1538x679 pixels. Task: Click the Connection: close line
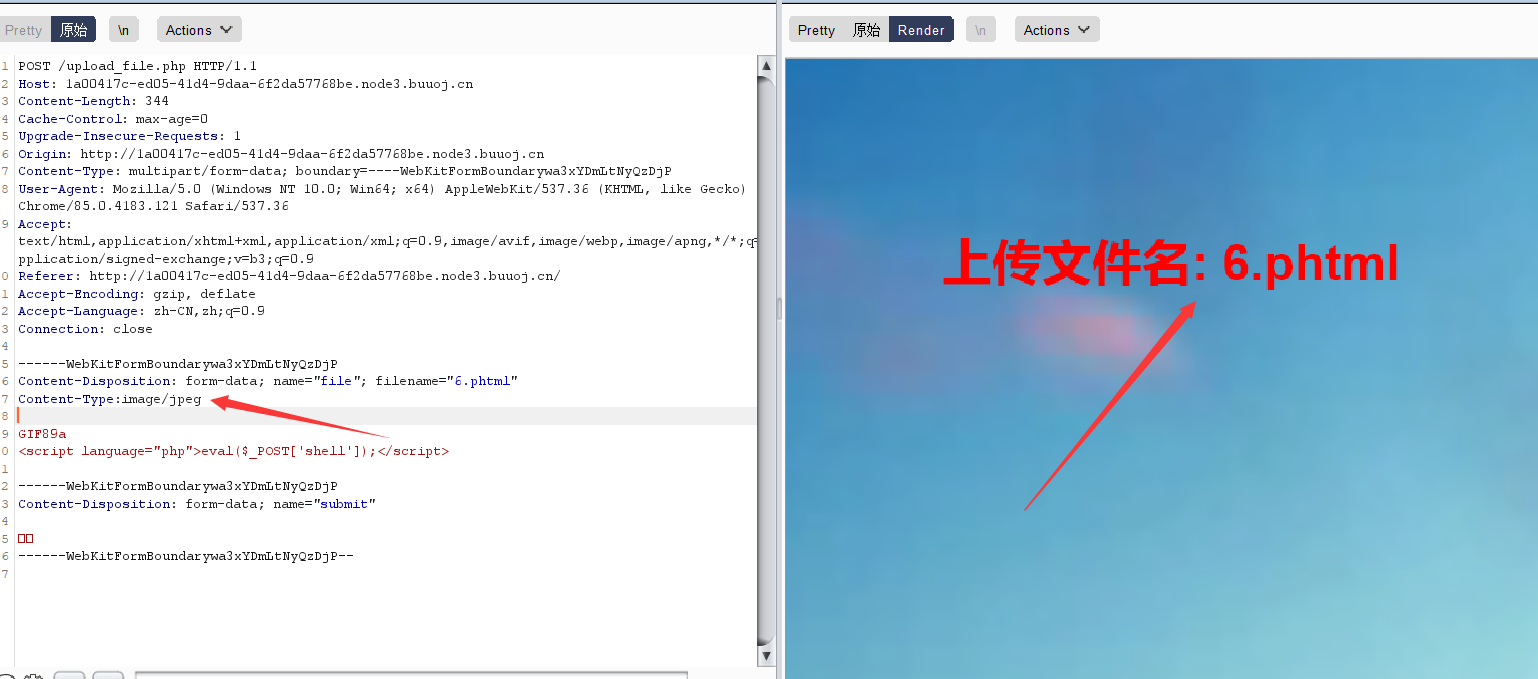tap(85, 329)
